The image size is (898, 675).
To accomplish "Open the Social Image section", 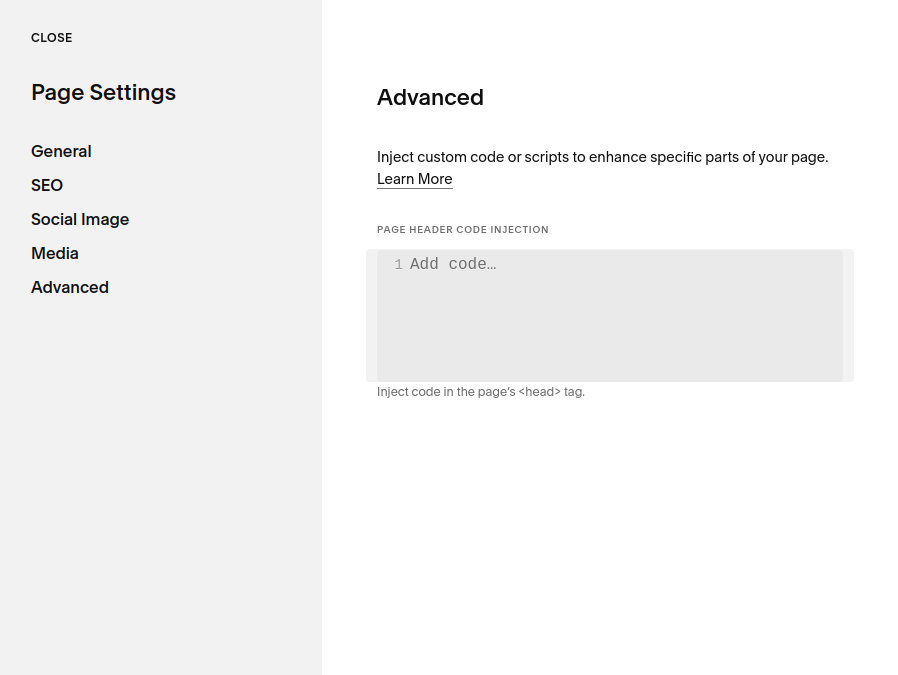I will (x=80, y=219).
